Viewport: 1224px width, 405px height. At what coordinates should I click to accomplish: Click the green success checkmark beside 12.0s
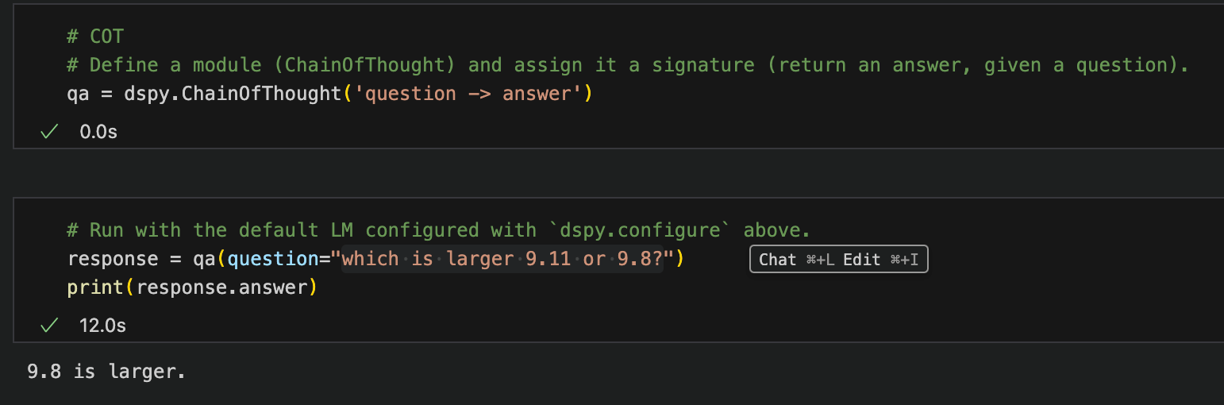tap(48, 324)
